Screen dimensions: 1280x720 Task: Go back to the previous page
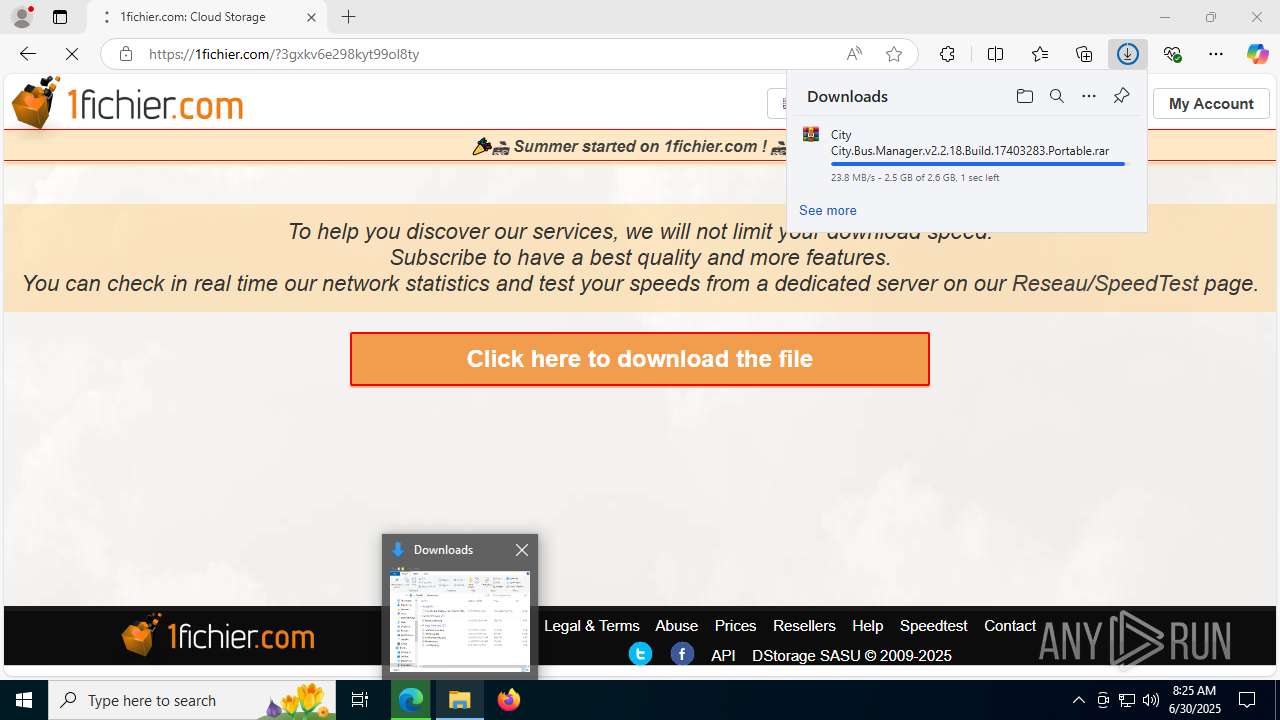coord(28,54)
